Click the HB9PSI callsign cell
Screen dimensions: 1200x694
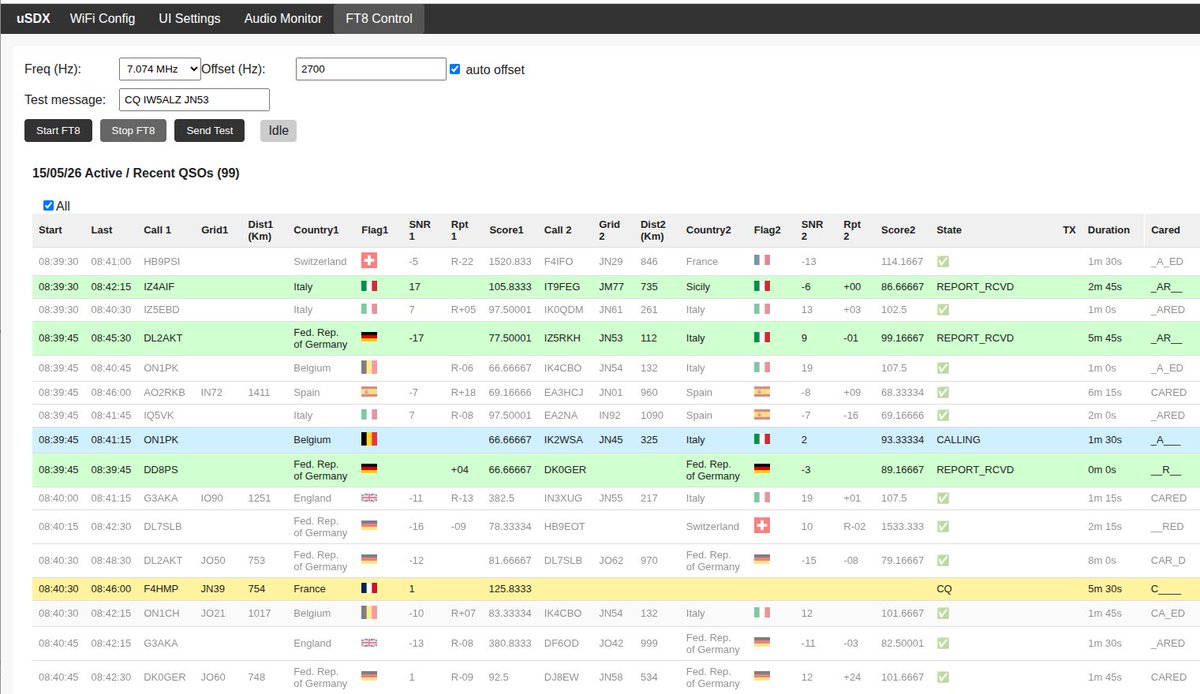(x=160, y=261)
